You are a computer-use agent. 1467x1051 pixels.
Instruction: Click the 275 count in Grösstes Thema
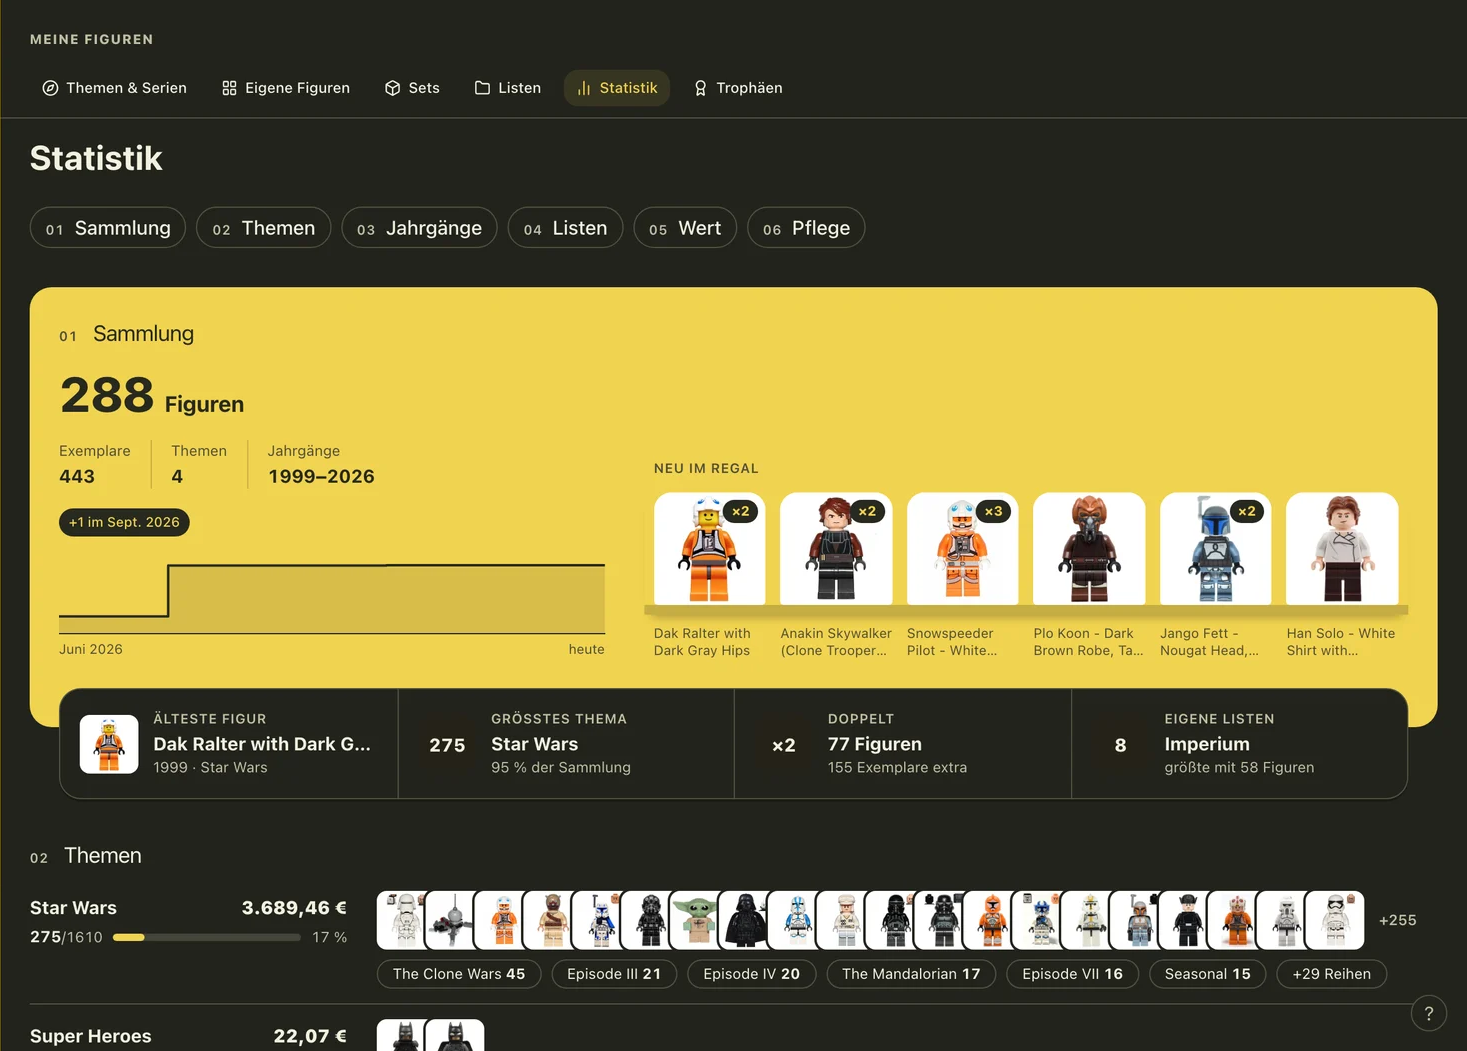[x=447, y=745]
